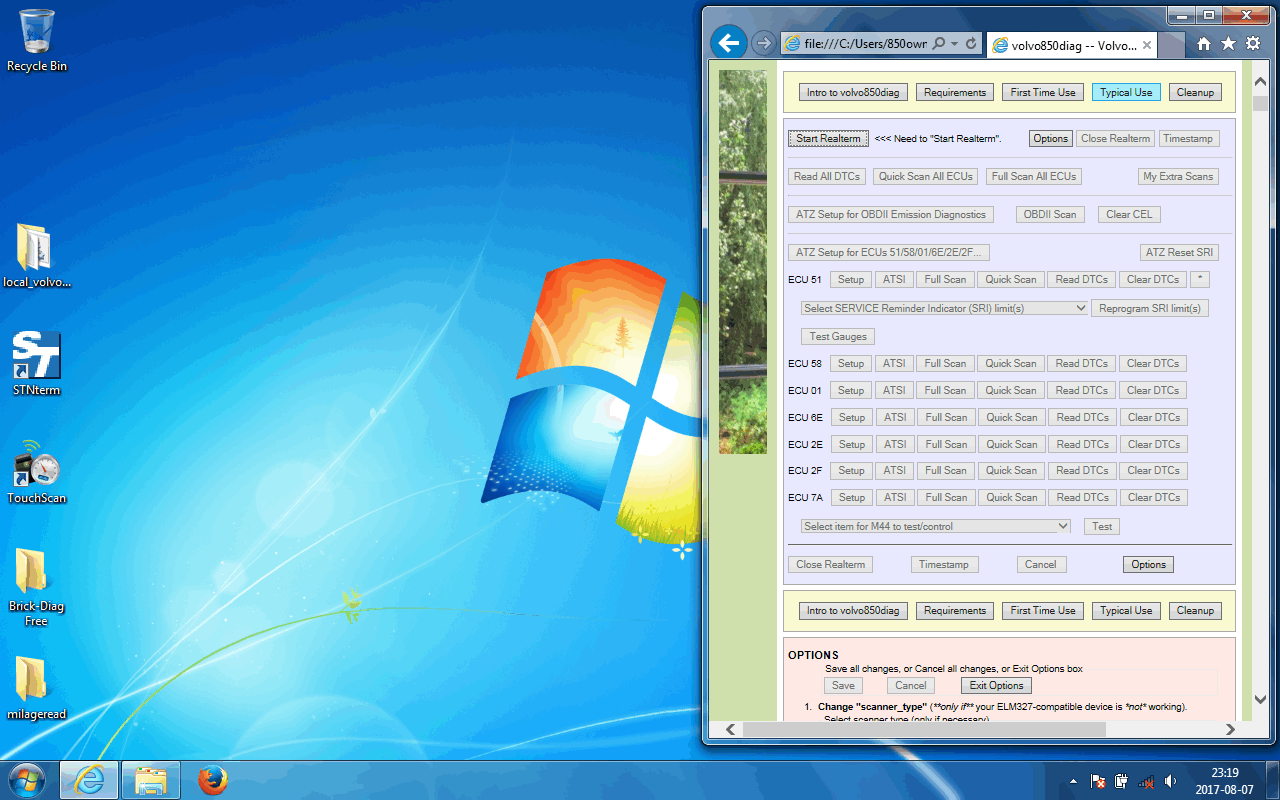
Task: Click the bottom Requirements button
Action: [955, 610]
